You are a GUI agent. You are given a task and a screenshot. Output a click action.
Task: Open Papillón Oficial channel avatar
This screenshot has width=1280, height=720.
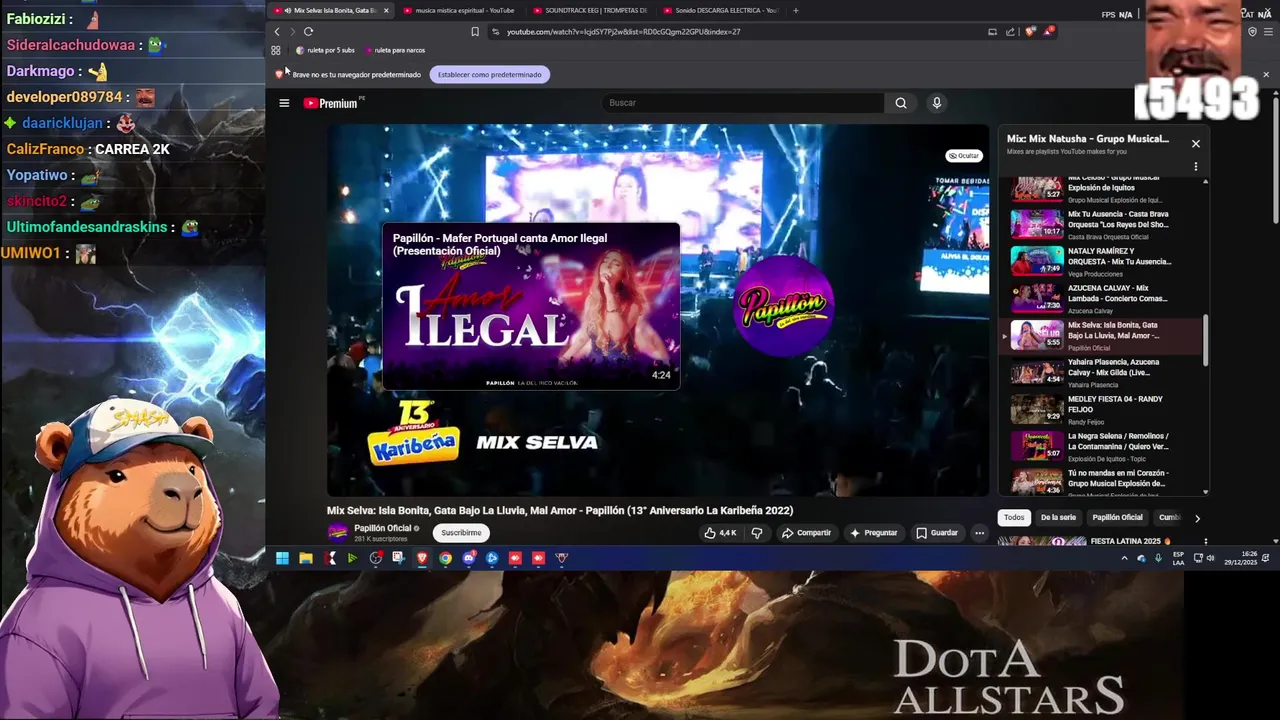[x=338, y=532]
